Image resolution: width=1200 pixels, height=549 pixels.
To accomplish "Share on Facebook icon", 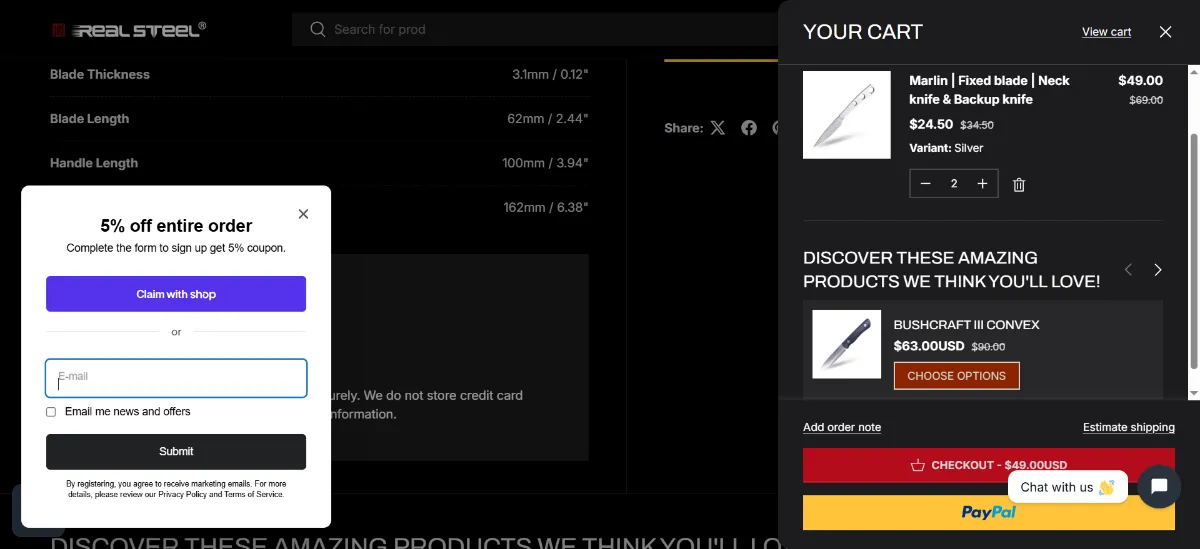I will point(749,128).
